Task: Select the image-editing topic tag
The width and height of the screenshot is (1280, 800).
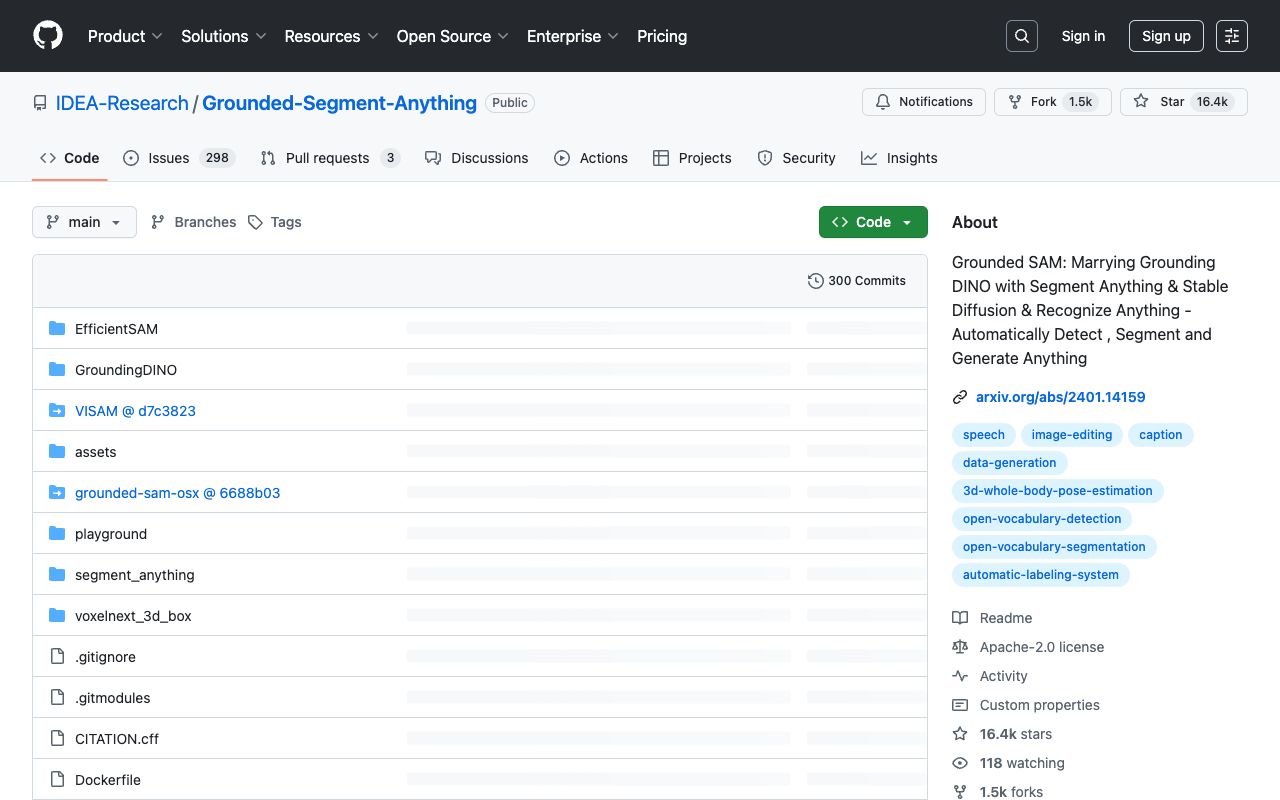Action: (1072, 435)
